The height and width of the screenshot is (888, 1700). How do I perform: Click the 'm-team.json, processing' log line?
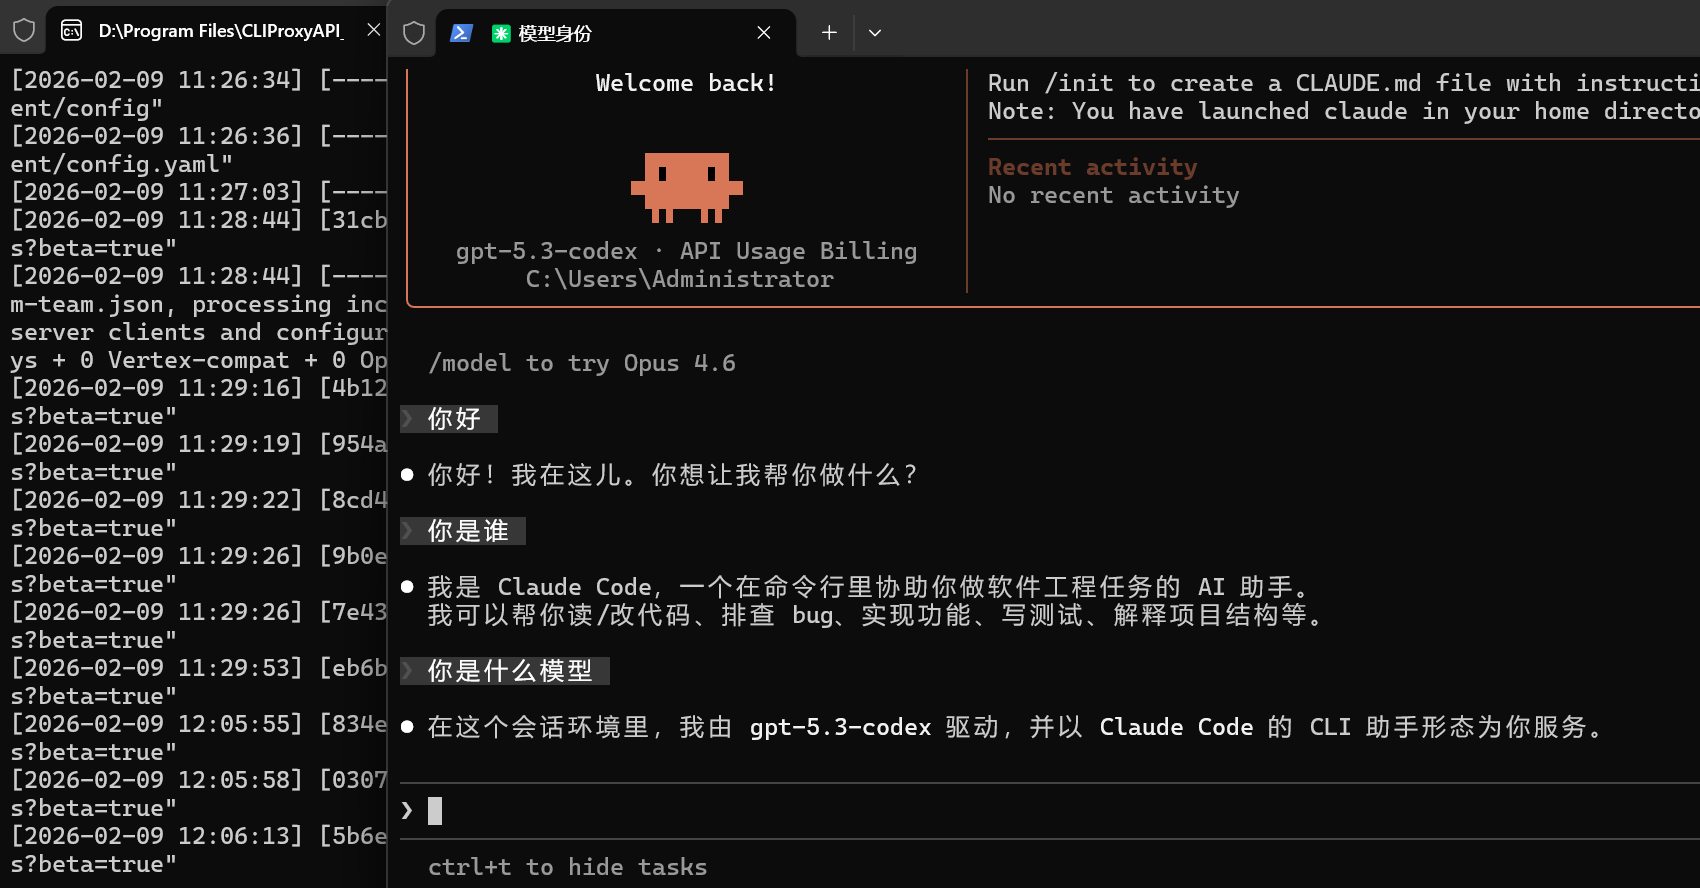pos(198,303)
